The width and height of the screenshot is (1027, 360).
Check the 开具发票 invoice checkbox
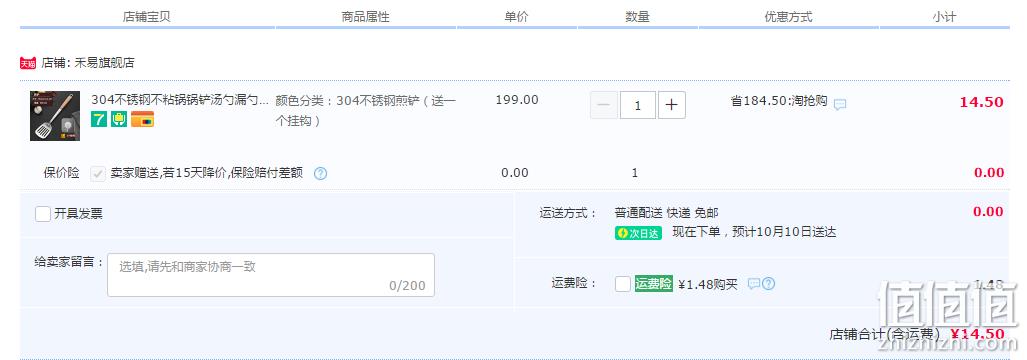click(43, 214)
